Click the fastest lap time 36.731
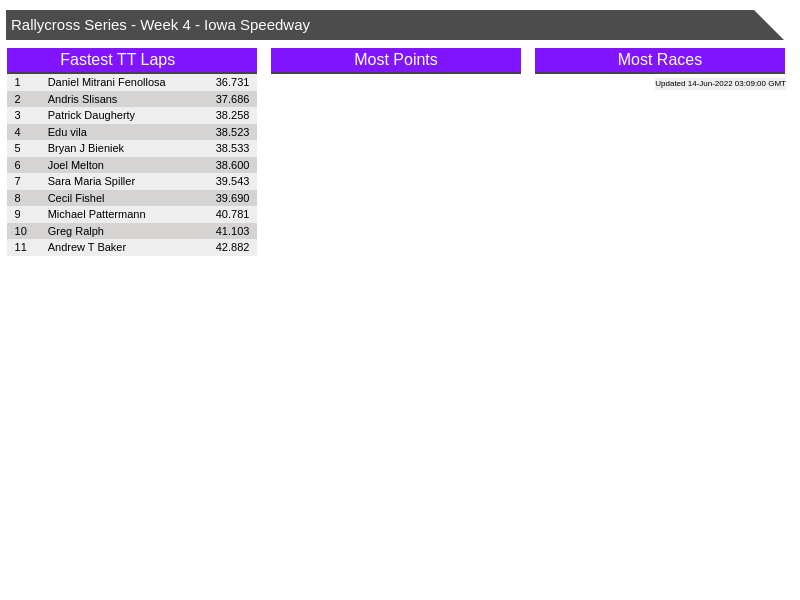Screen dimensions: 800x600 (x=232, y=82)
